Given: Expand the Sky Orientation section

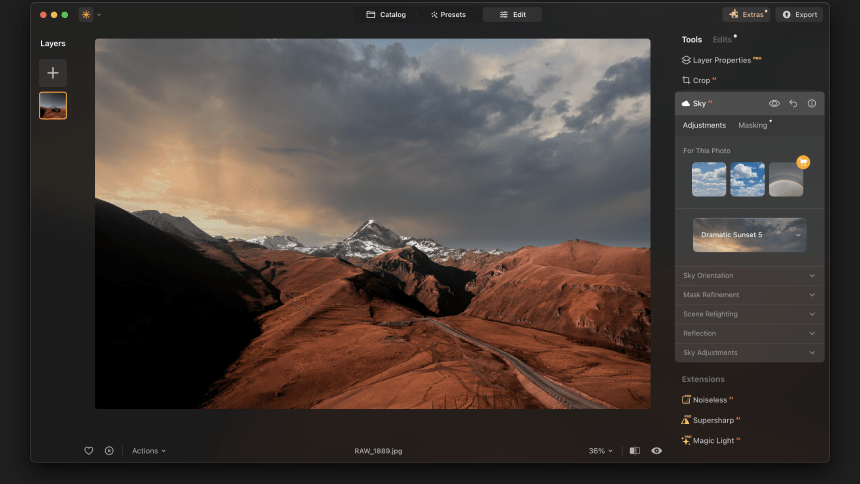Looking at the screenshot, I should pos(749,276).
